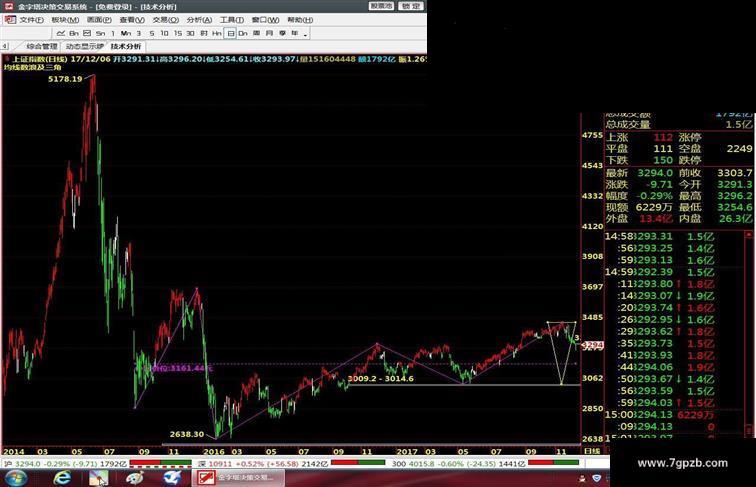Open the Paint palette taskbar icon

pos(135,478)
